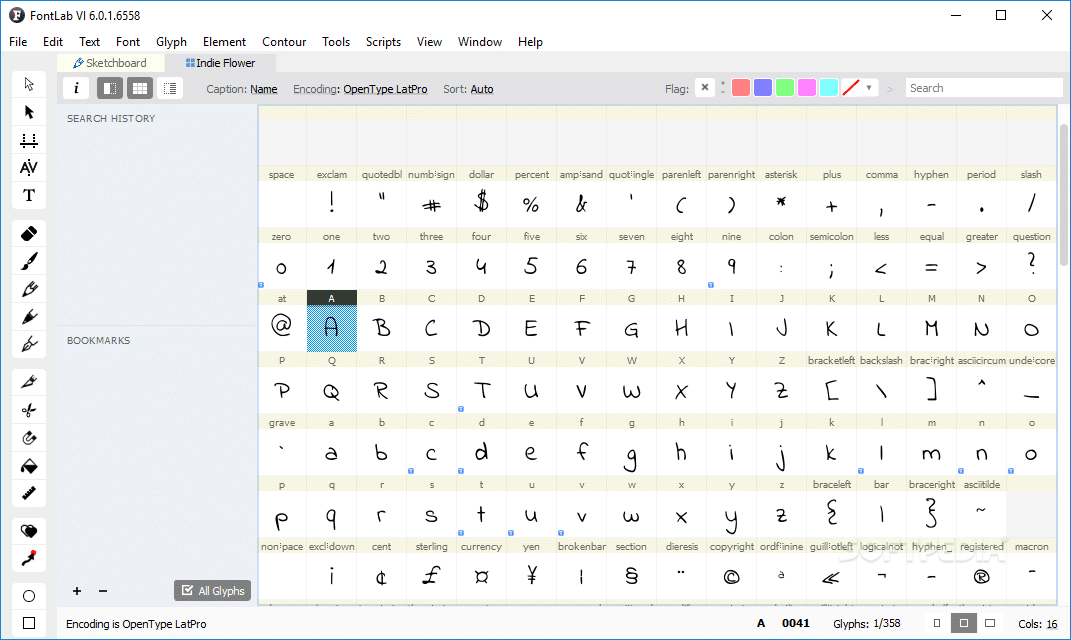Select the Contour tool with hollow arrow

pyautogui.click(x=29, y=84)
